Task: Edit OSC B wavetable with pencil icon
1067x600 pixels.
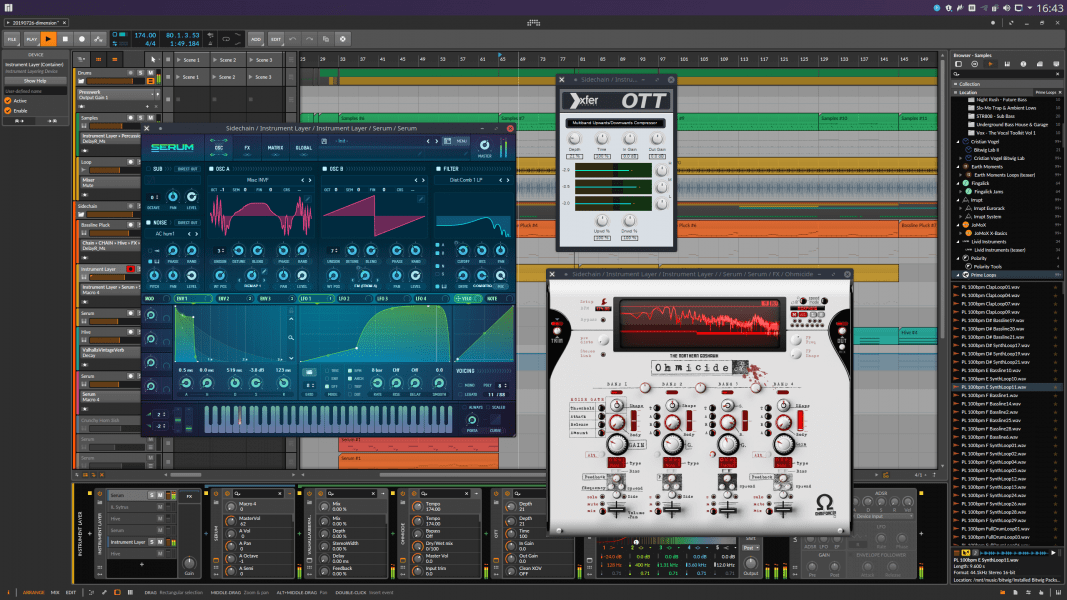Action: tap(421, 199)
